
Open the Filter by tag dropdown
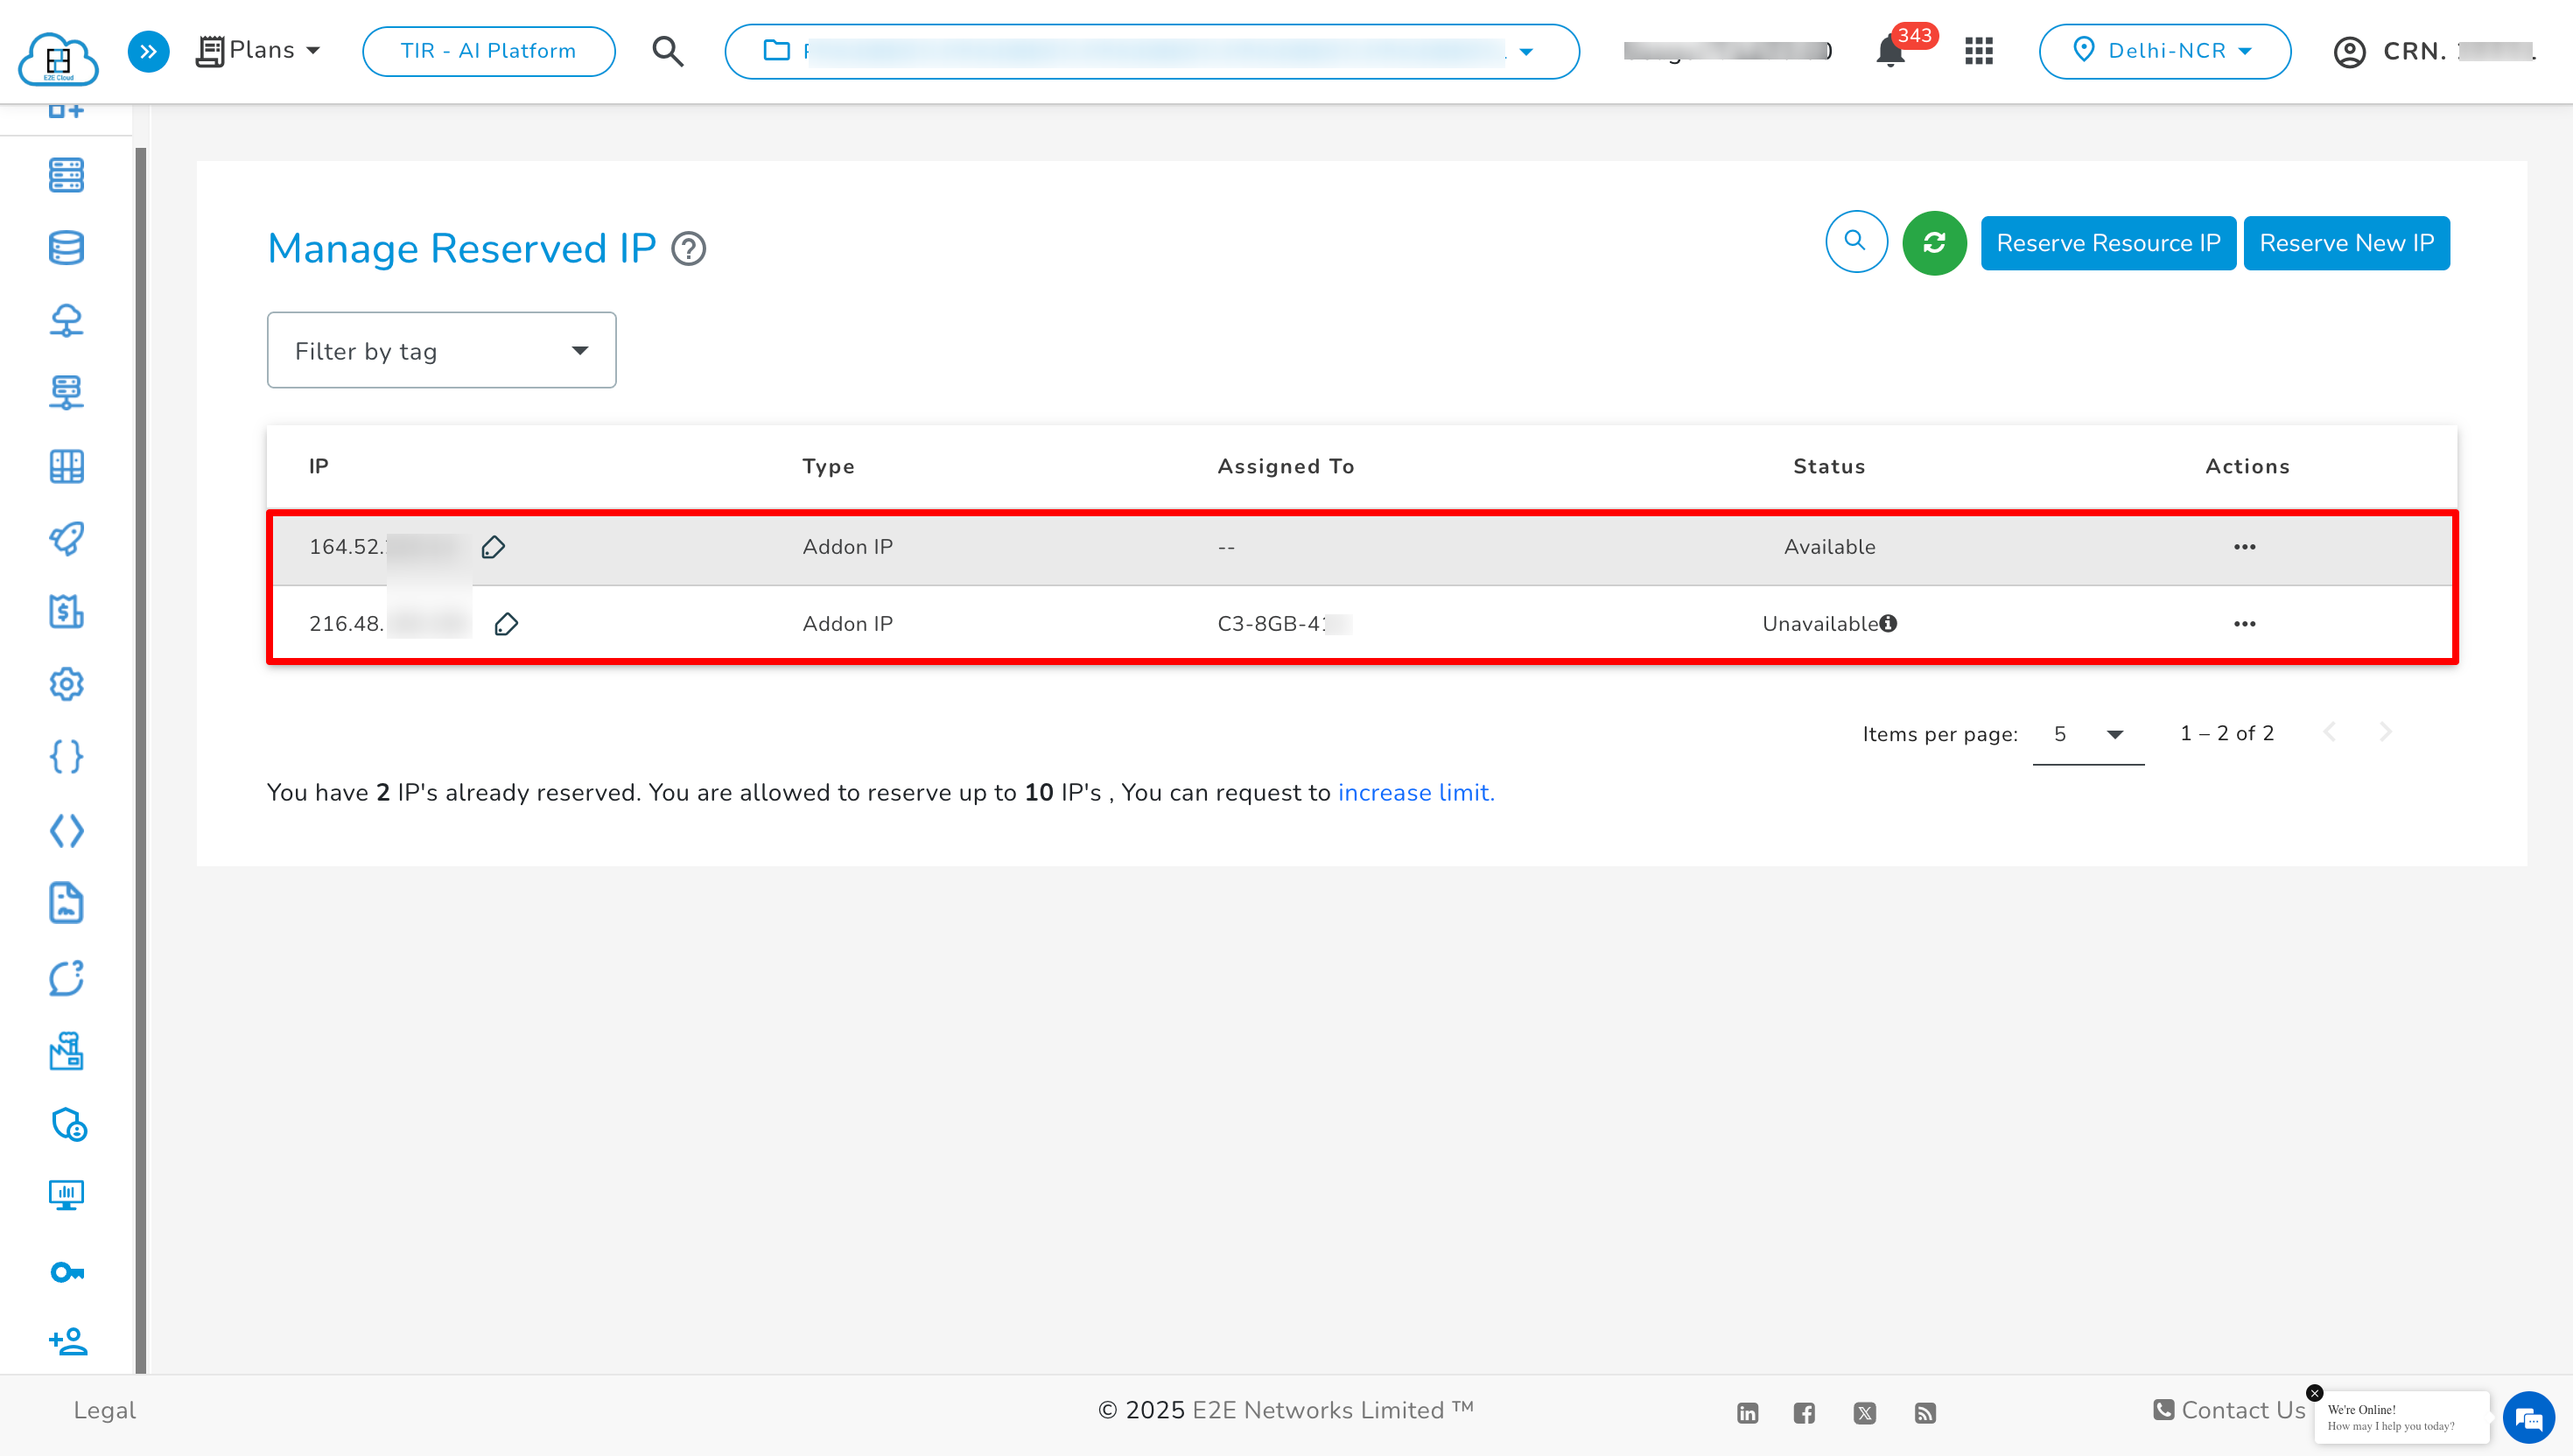pyautogui.click(x=441, y=350)
